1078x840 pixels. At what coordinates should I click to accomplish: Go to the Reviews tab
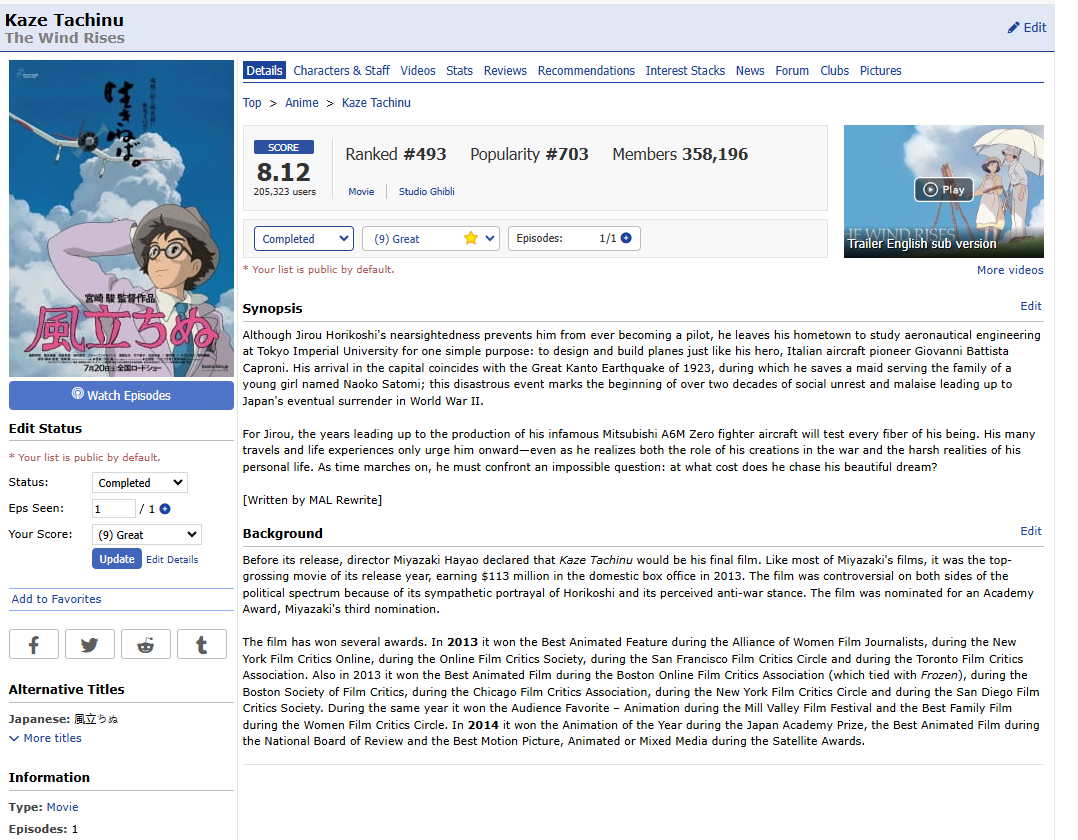pos(505,71)
